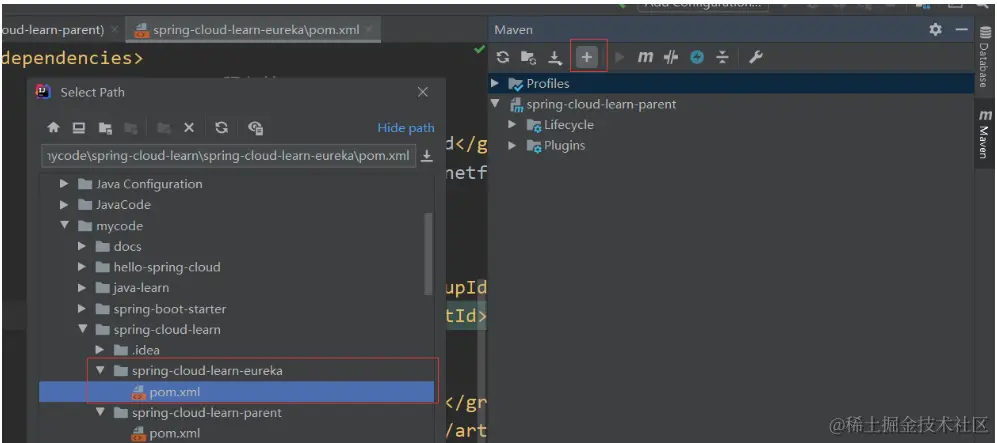
Task: Add Maven Projects with the plus button
Action: tap(587, 57)
